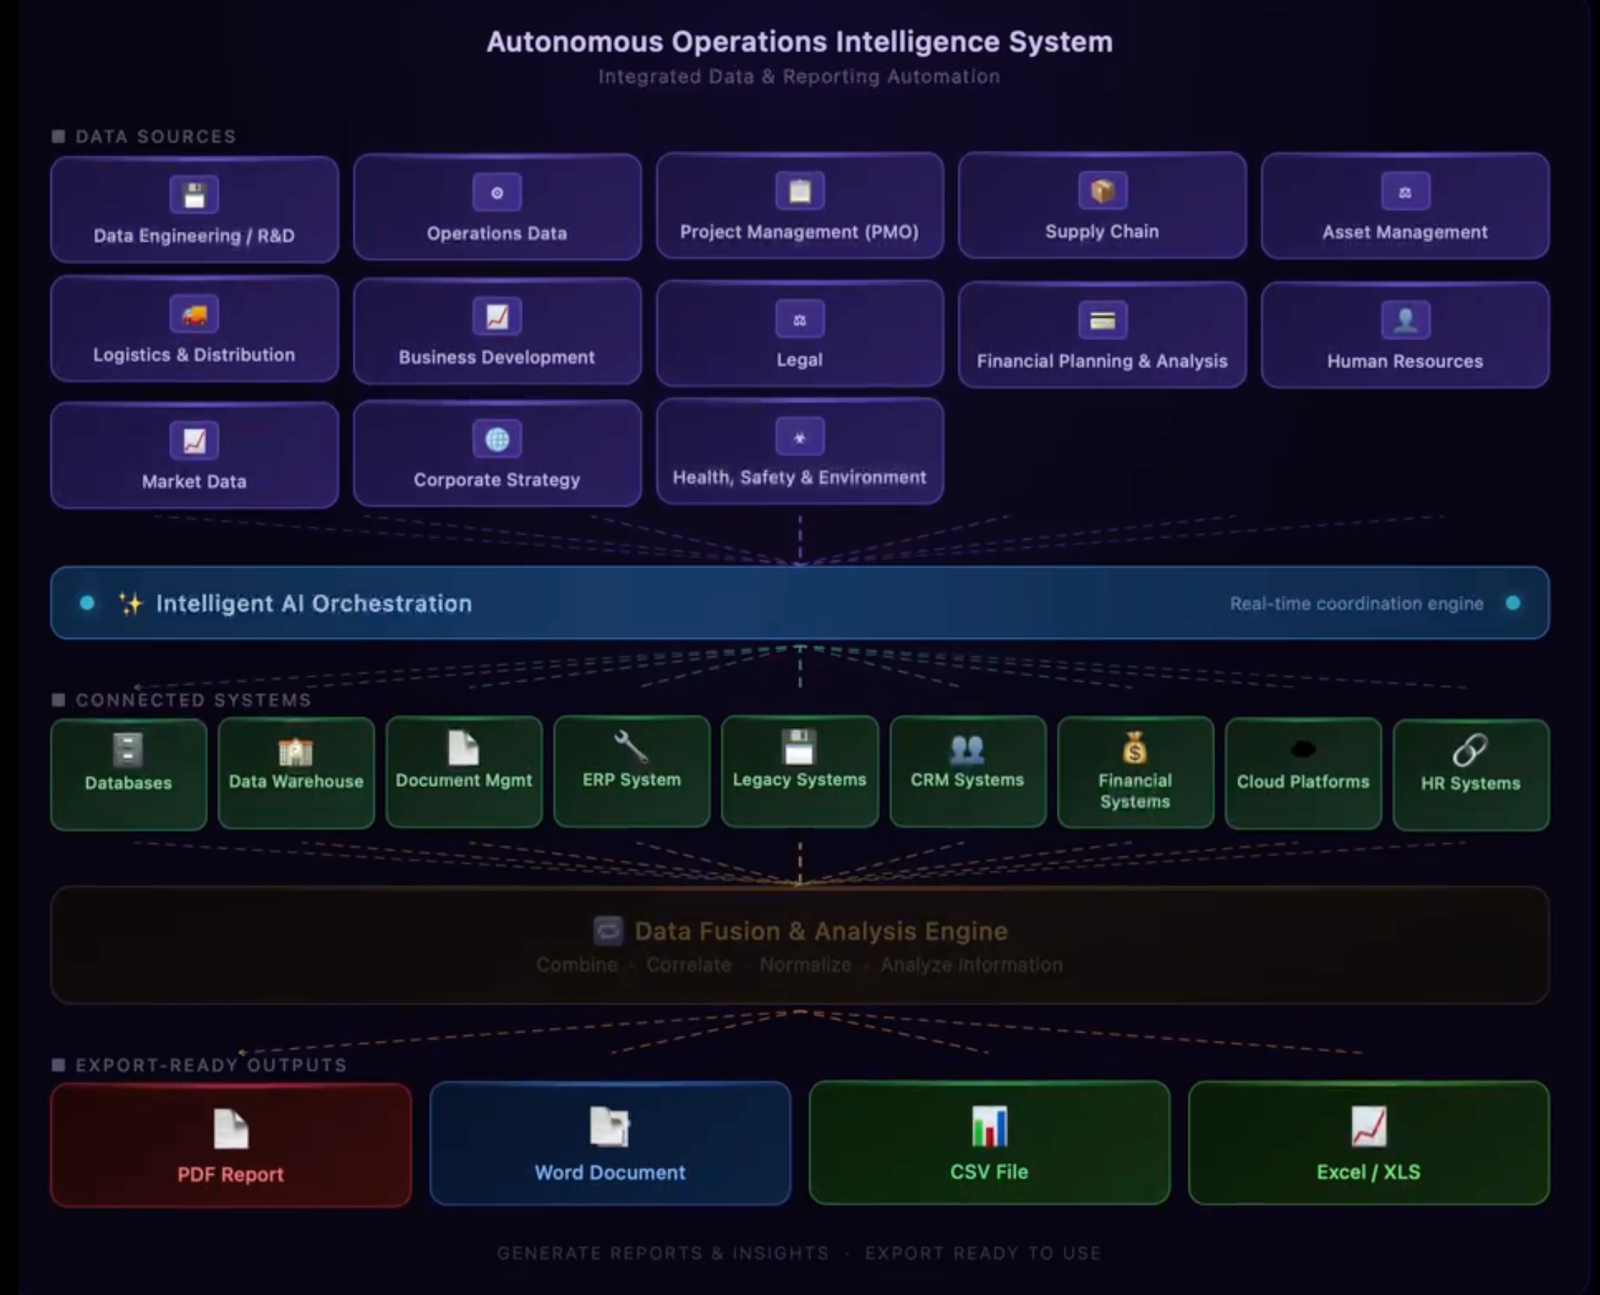This screenshot has width=1600, height=1295.
Task: Select the Word Document output
Action: click(609, 1141)
